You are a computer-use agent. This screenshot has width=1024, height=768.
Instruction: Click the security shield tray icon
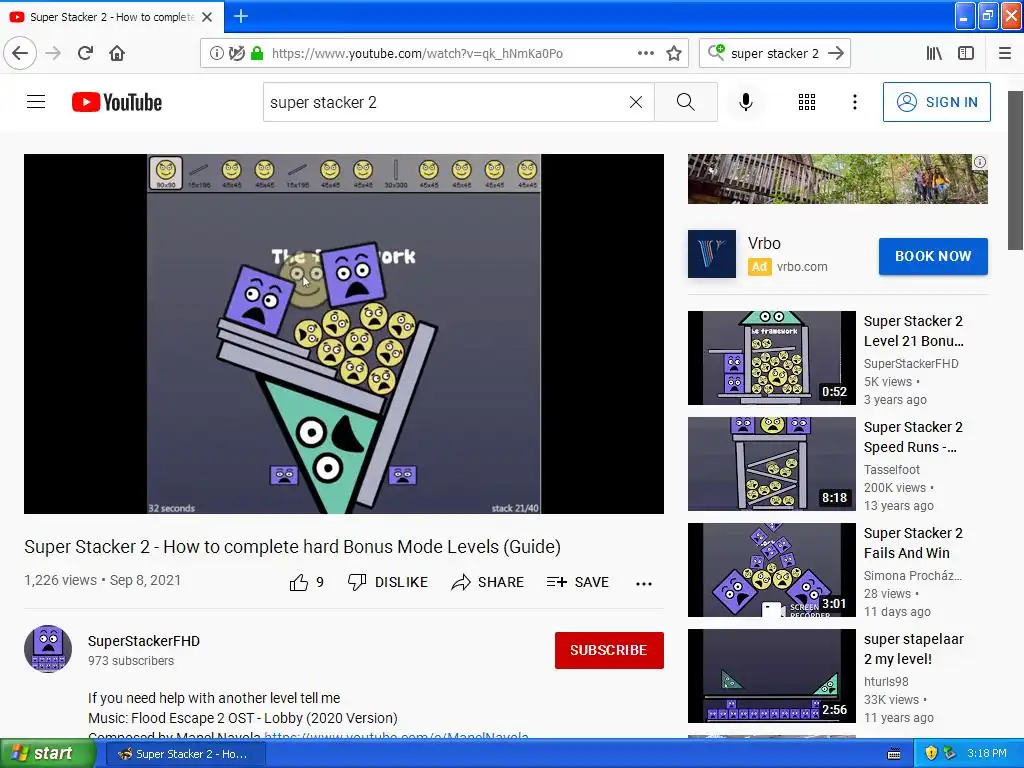coord(931,754)
